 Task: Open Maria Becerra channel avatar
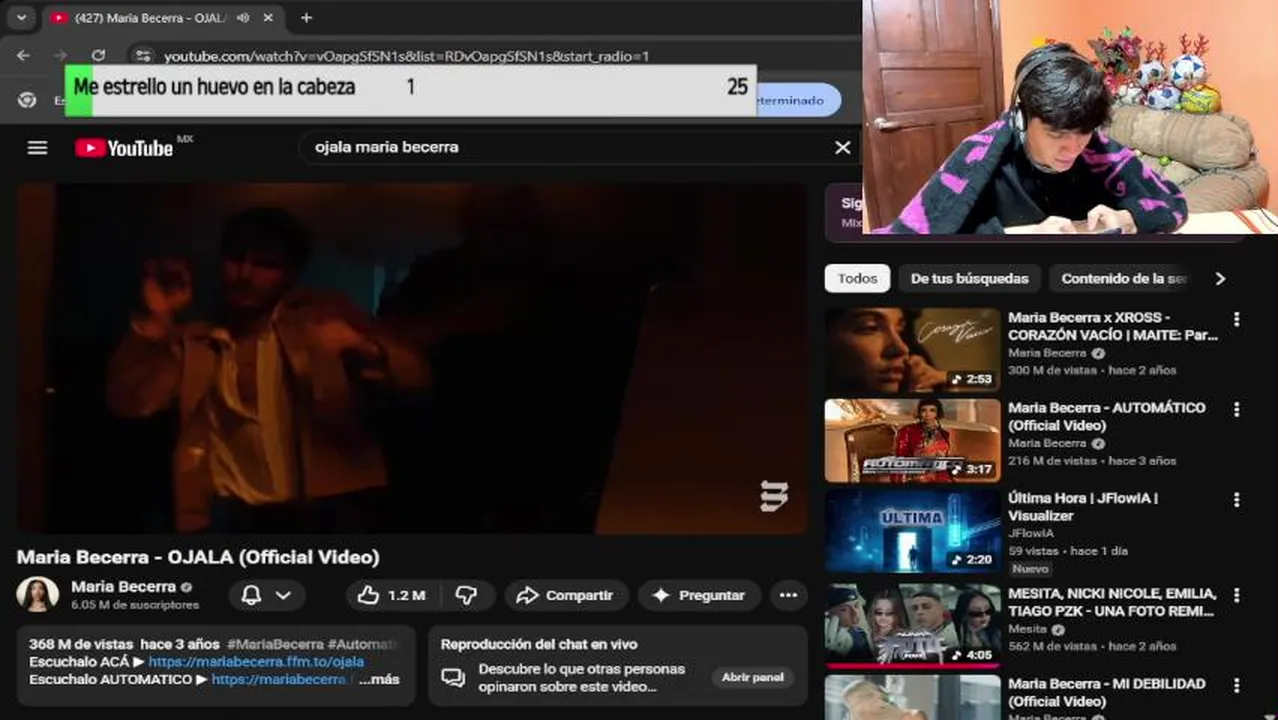coord(37,594)
